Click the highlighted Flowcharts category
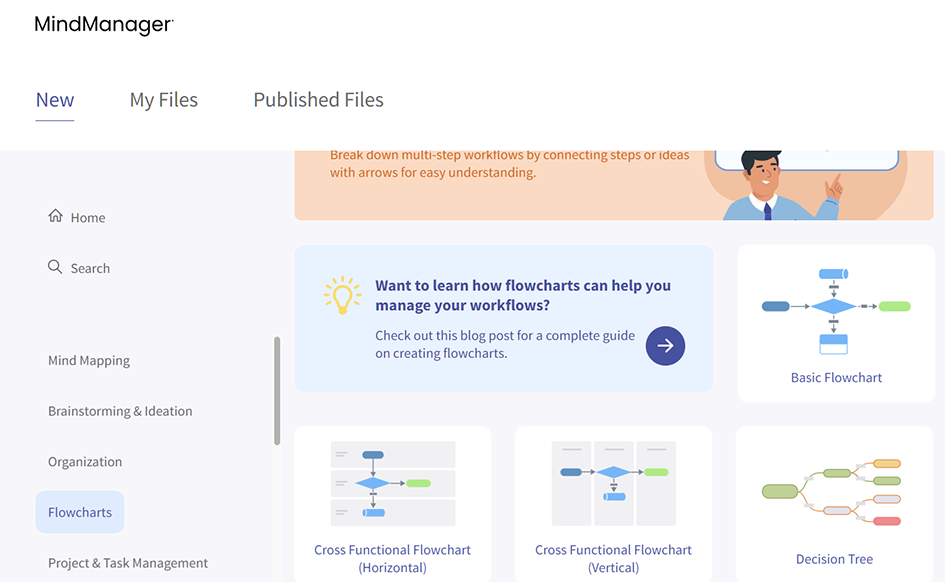Screen dimensions: 945x582 click(x=80, y=512)
